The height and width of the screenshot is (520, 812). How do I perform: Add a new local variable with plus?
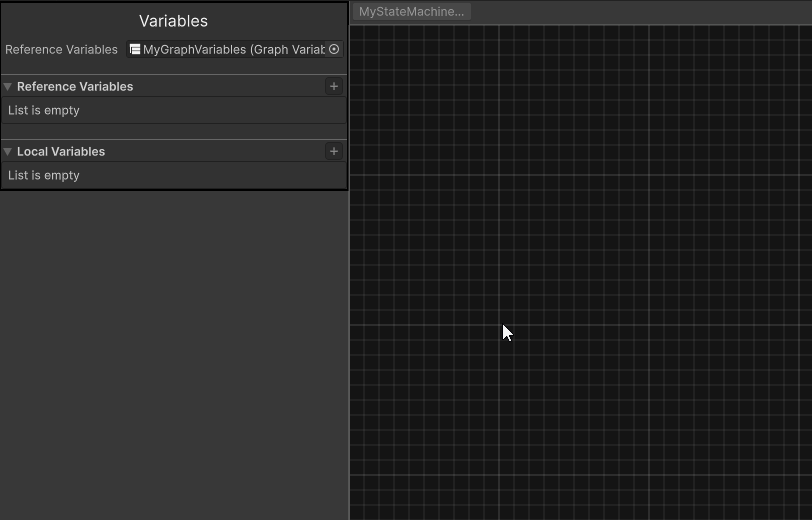coord(334,152)
